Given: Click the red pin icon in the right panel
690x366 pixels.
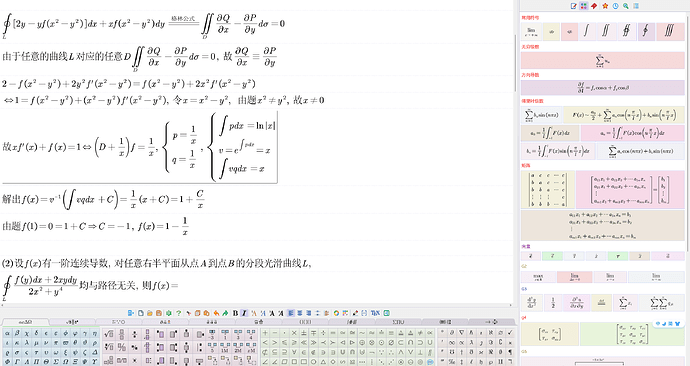Looking at the screenshot, I should click(594, 6).
